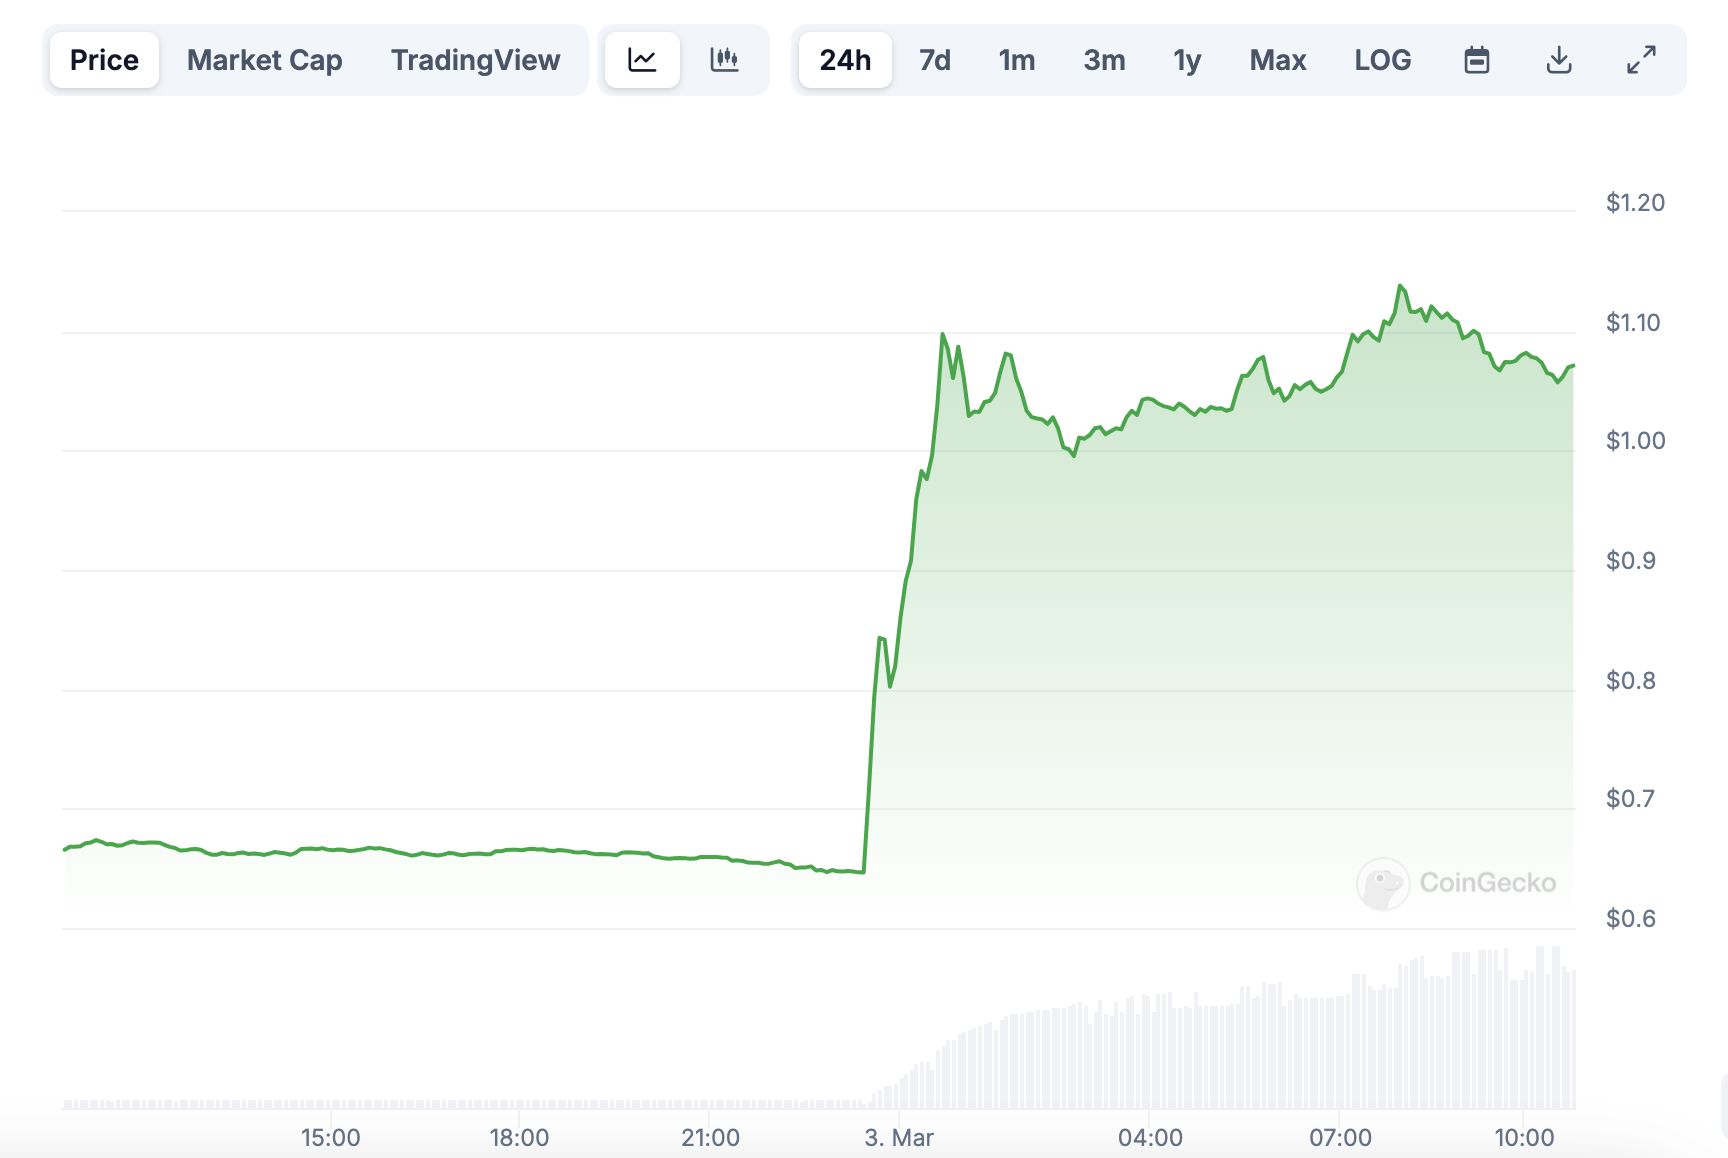Select the 1y time range
Image resolution: width=1728 pixels, height=1158 pixels.
[1186, 60]
